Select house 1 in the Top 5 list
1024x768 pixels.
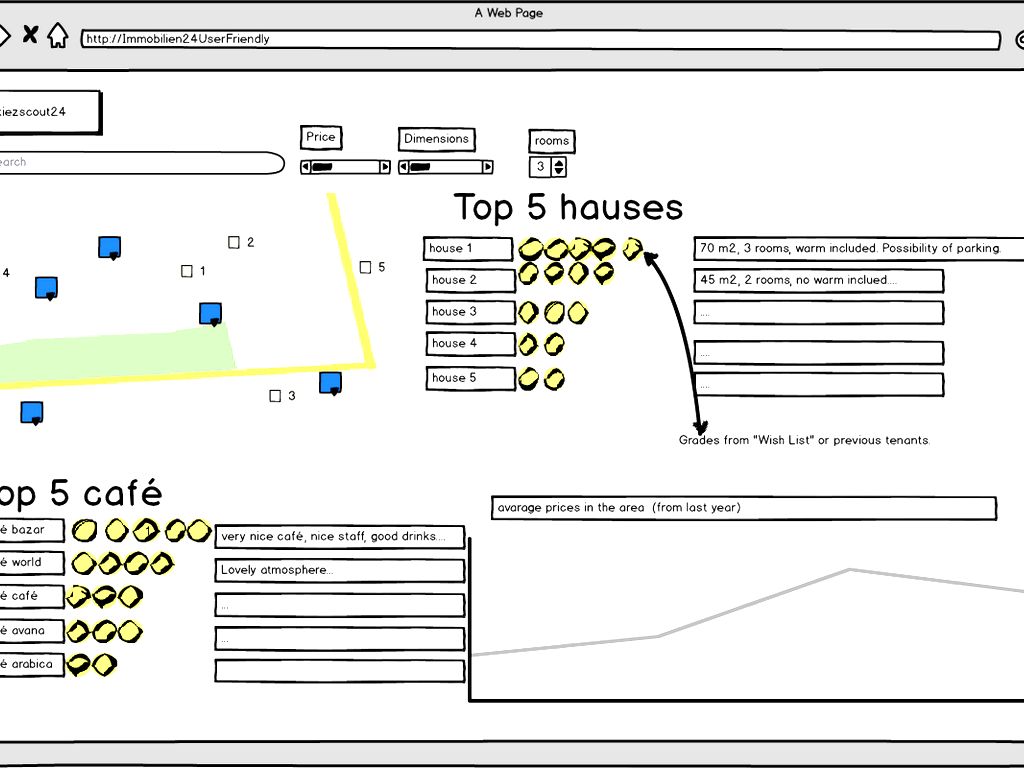tap(468, 248)
